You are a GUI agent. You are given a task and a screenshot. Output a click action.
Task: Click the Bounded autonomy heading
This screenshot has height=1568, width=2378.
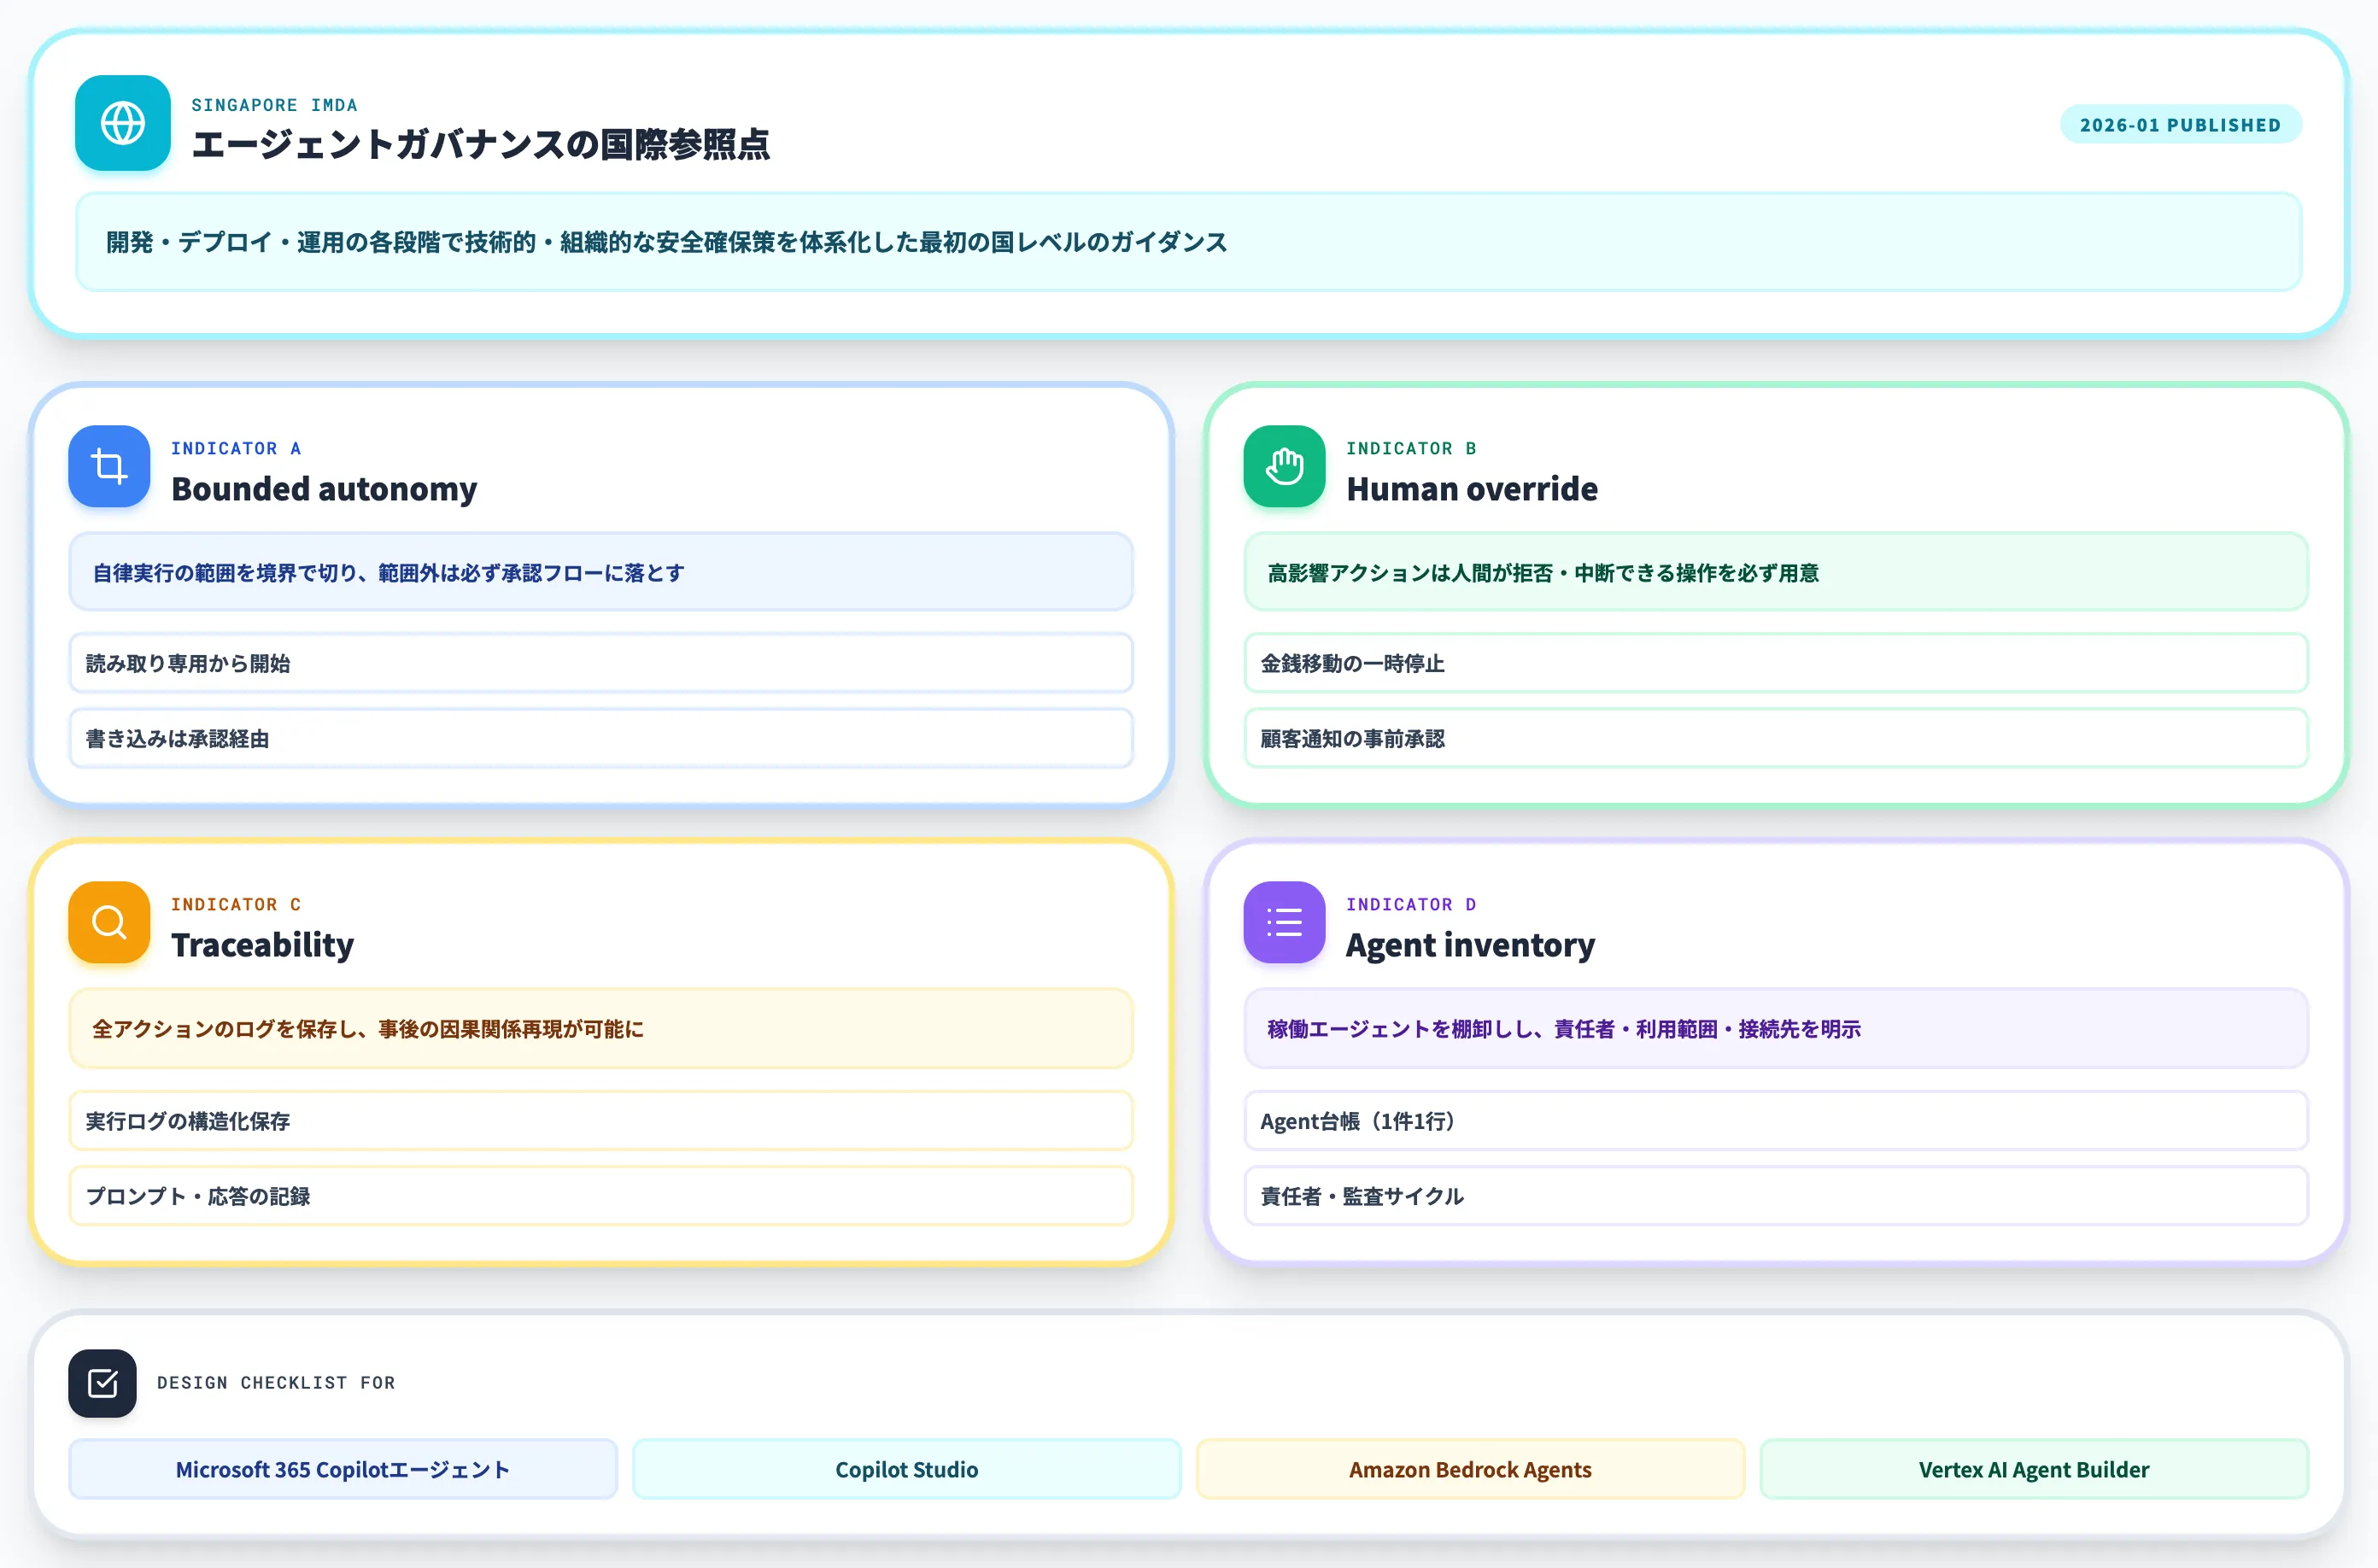click(x=324, y=489)
